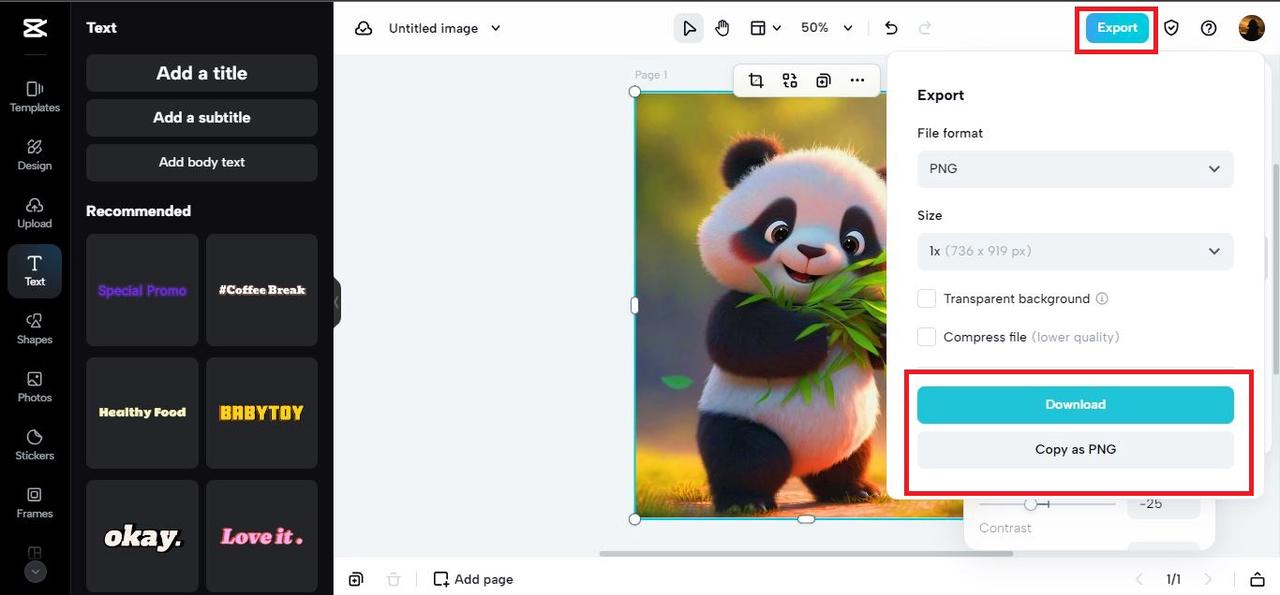The height and width of the screenshot is (595, 1280).
Task: Select the hand pan tool
Action: click(722, 28)
